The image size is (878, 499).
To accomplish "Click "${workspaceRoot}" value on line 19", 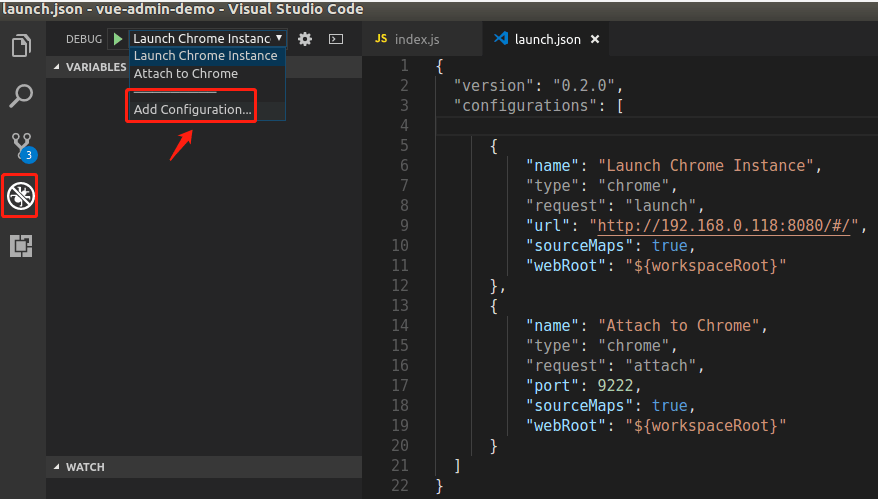I will (706, 426).
